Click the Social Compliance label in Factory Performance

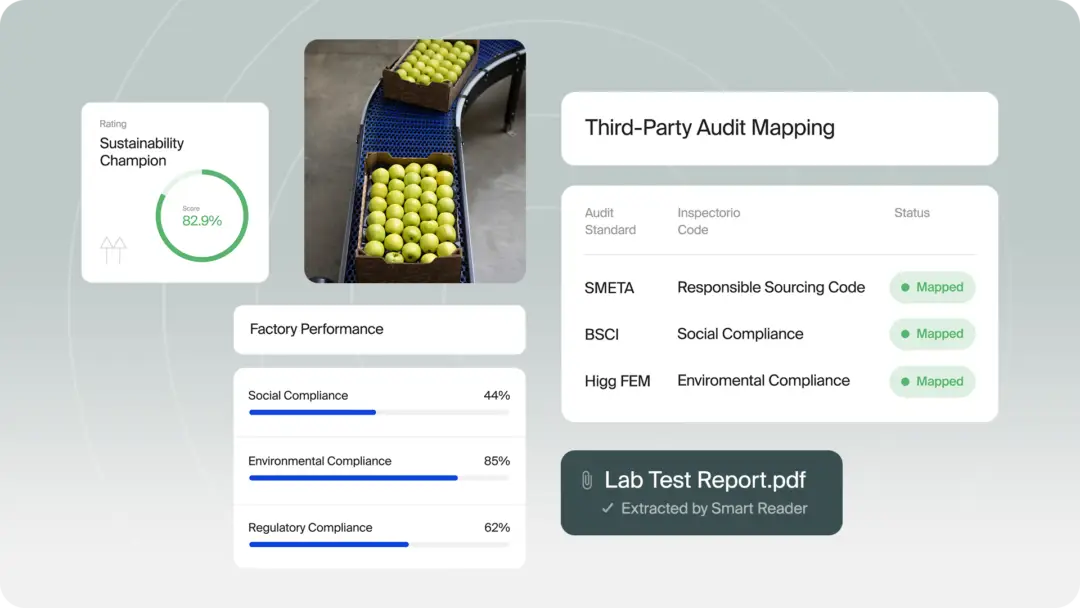point(298,395)
